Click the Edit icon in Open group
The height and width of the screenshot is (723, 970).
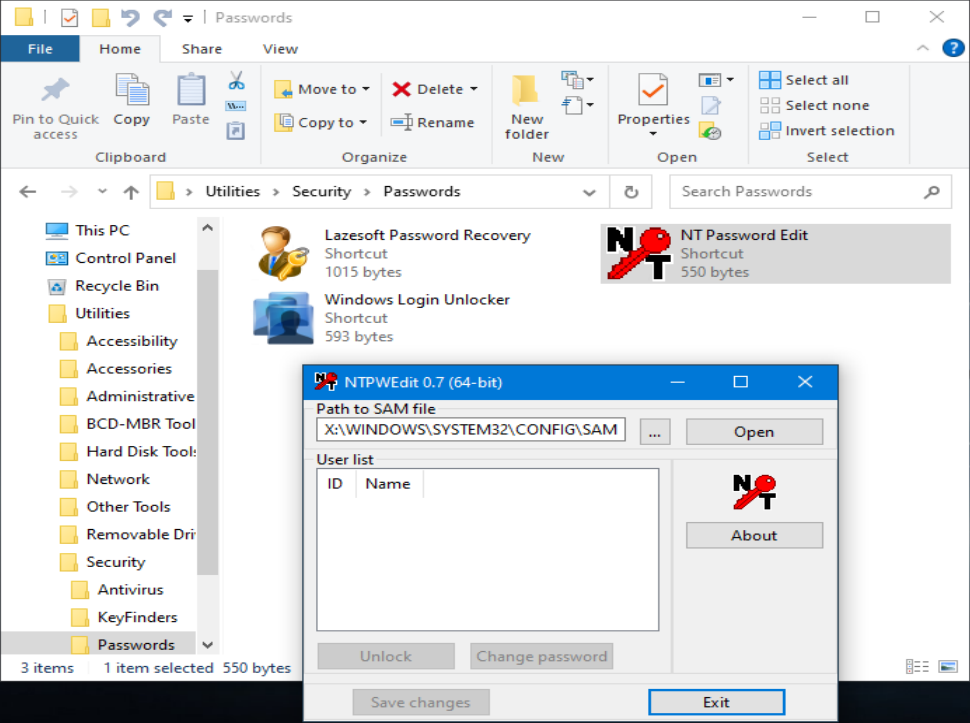[x=711, y=106]
